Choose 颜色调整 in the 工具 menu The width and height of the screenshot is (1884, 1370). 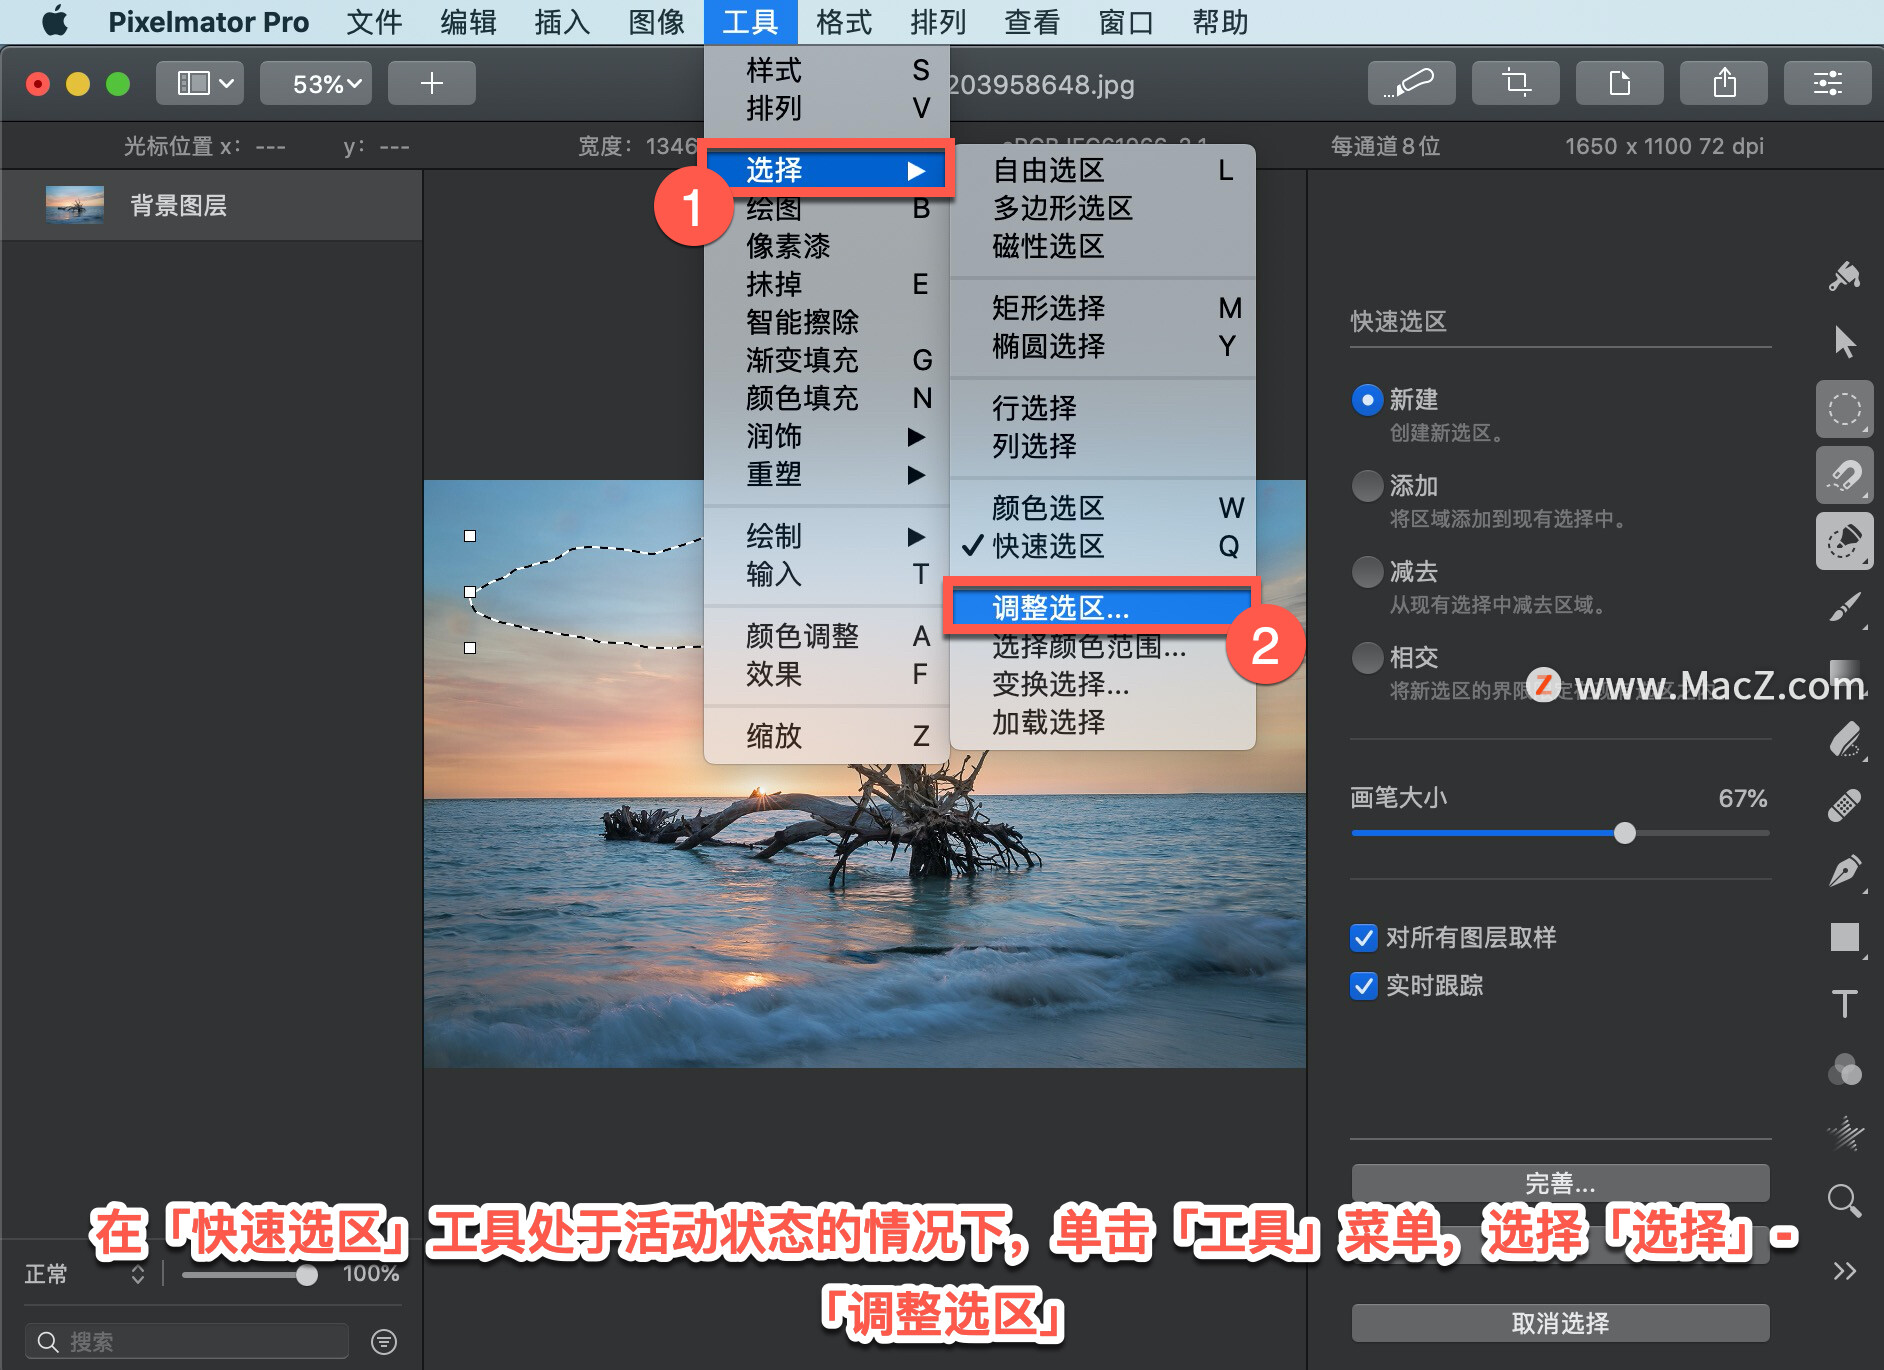[826, 636]
